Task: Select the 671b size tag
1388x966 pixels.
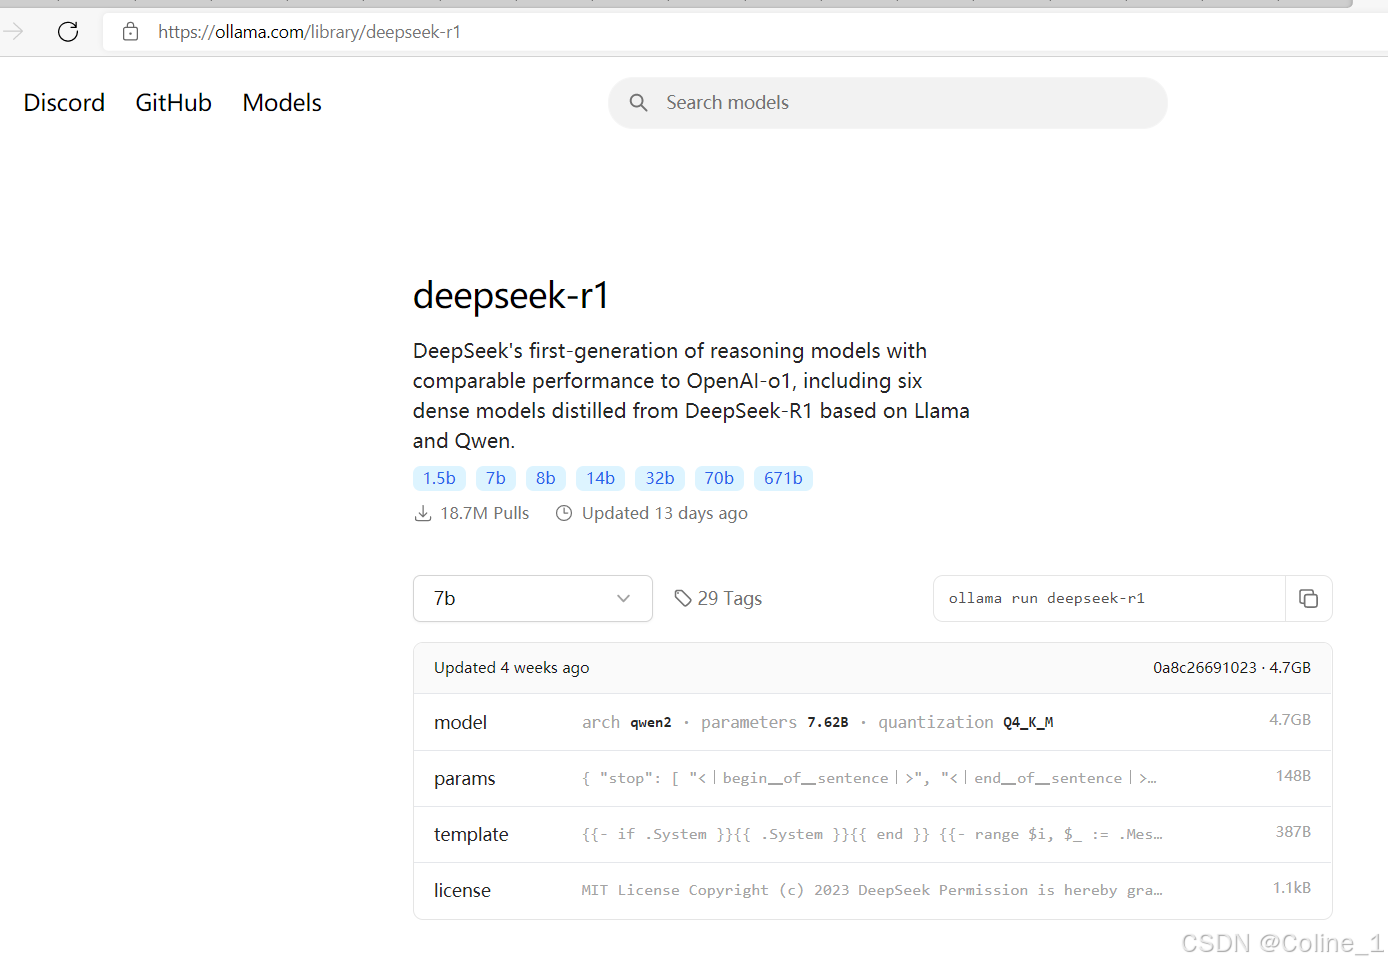Action: click(783, 478)
